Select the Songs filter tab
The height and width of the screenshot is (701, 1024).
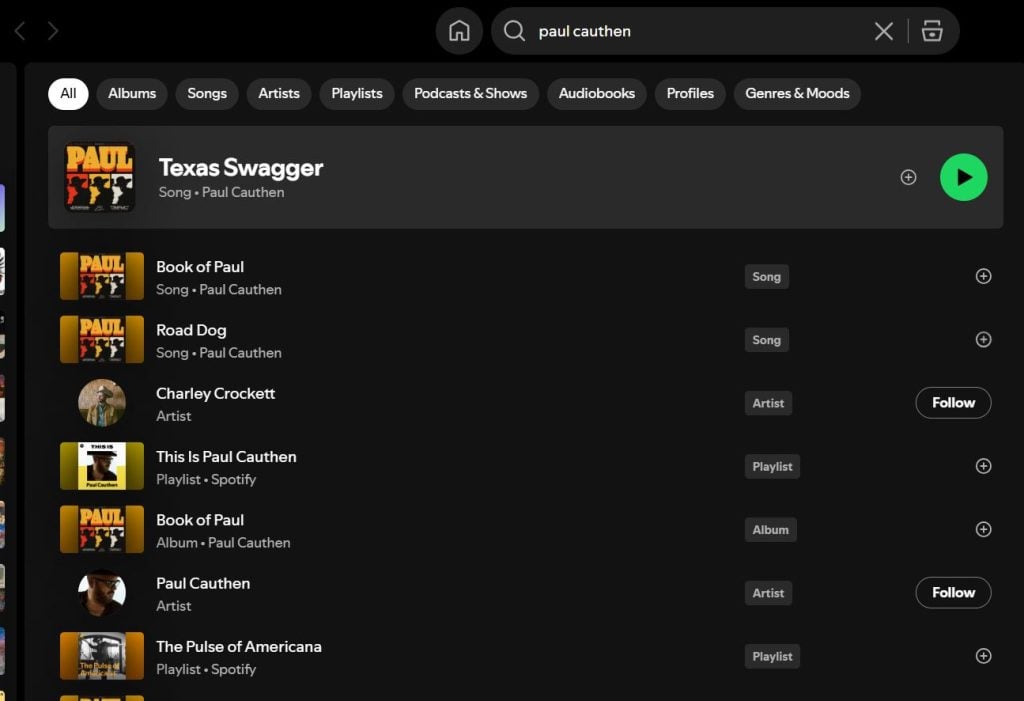207,94
